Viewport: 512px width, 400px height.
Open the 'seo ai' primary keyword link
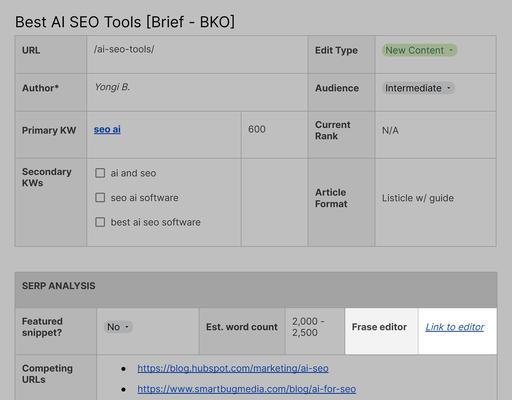tap(107, 129)
